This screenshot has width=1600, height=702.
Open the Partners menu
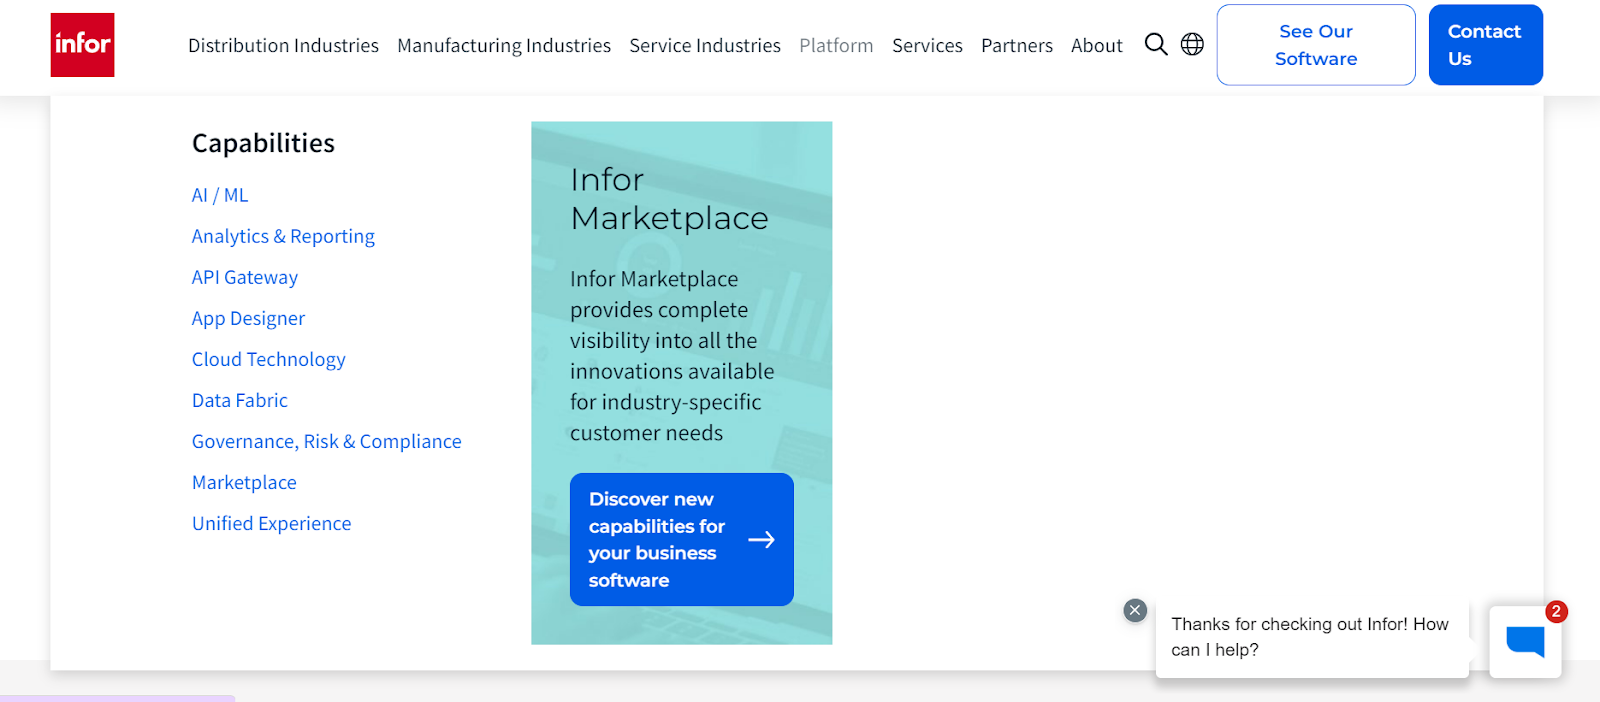[x=1017, y=45]
